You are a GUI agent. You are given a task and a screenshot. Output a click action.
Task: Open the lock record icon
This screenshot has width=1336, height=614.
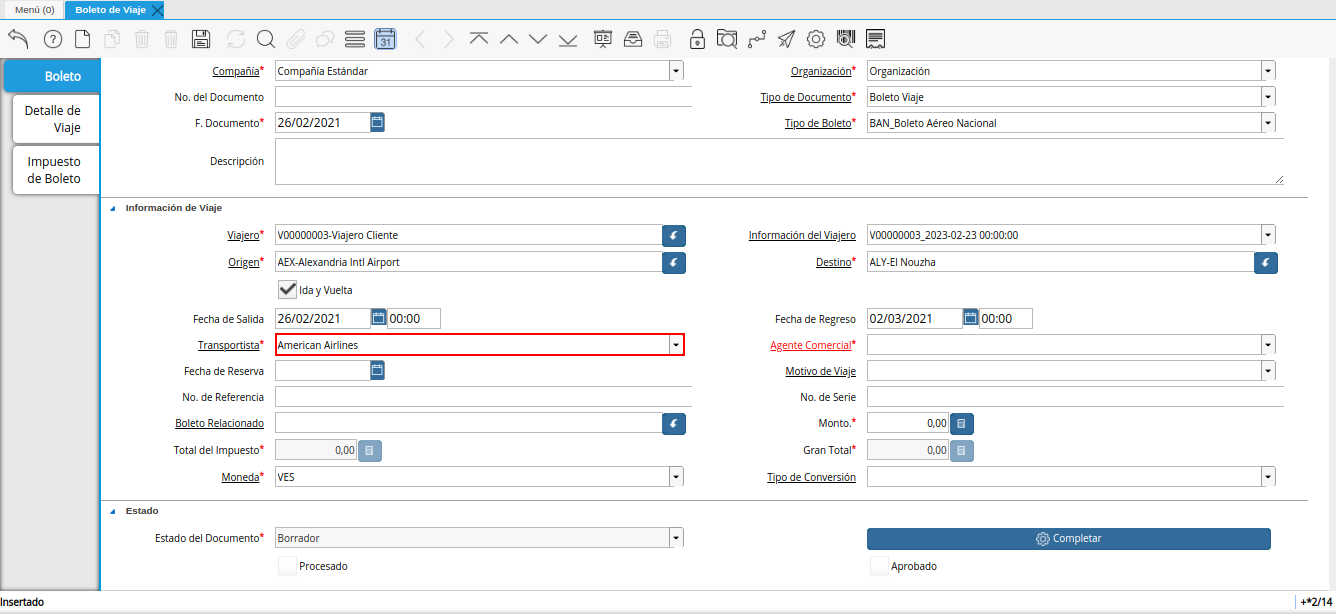pyautogui.click(x=697, y=39)
